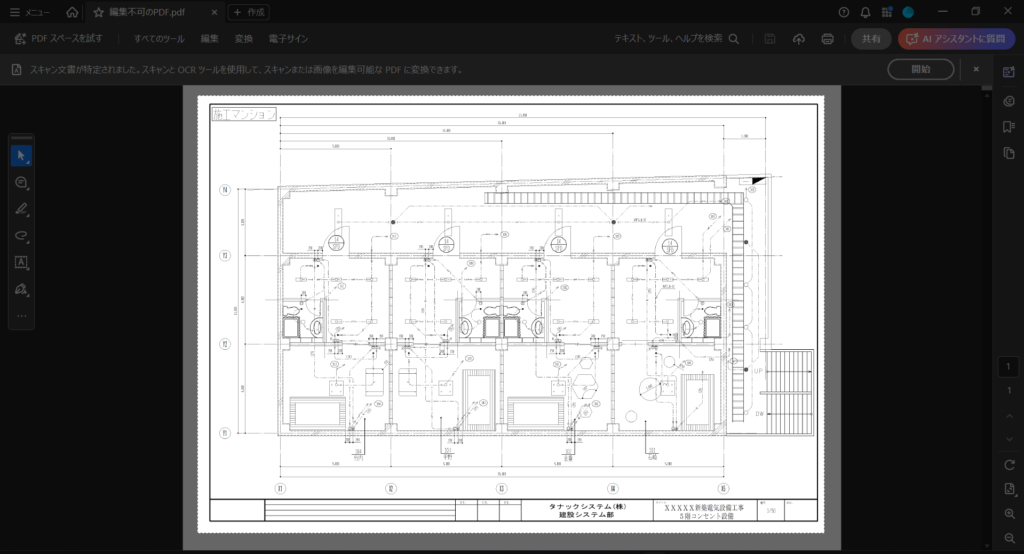The width and height of the screenshot is (1024, 554).
Task: Choose the freehand draw tool
Action: (x=21, y=236)
